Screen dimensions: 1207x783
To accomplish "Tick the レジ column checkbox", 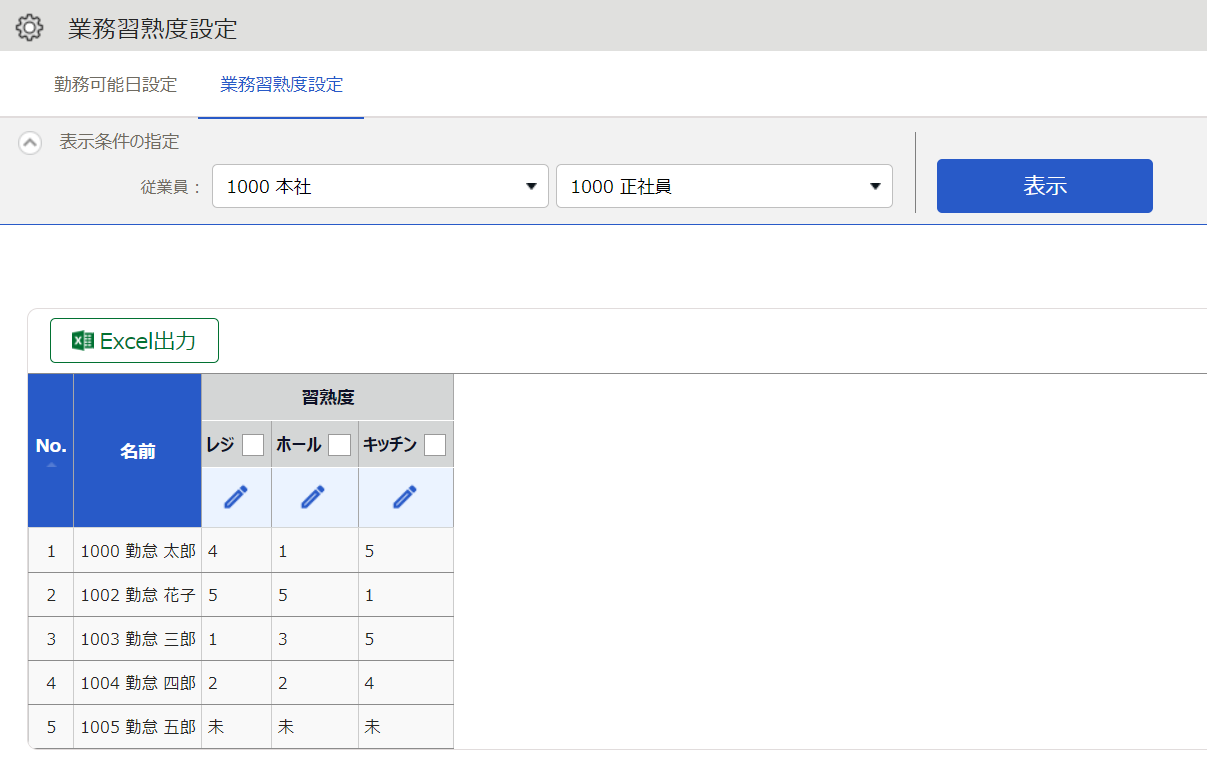I will coord(253,445).
